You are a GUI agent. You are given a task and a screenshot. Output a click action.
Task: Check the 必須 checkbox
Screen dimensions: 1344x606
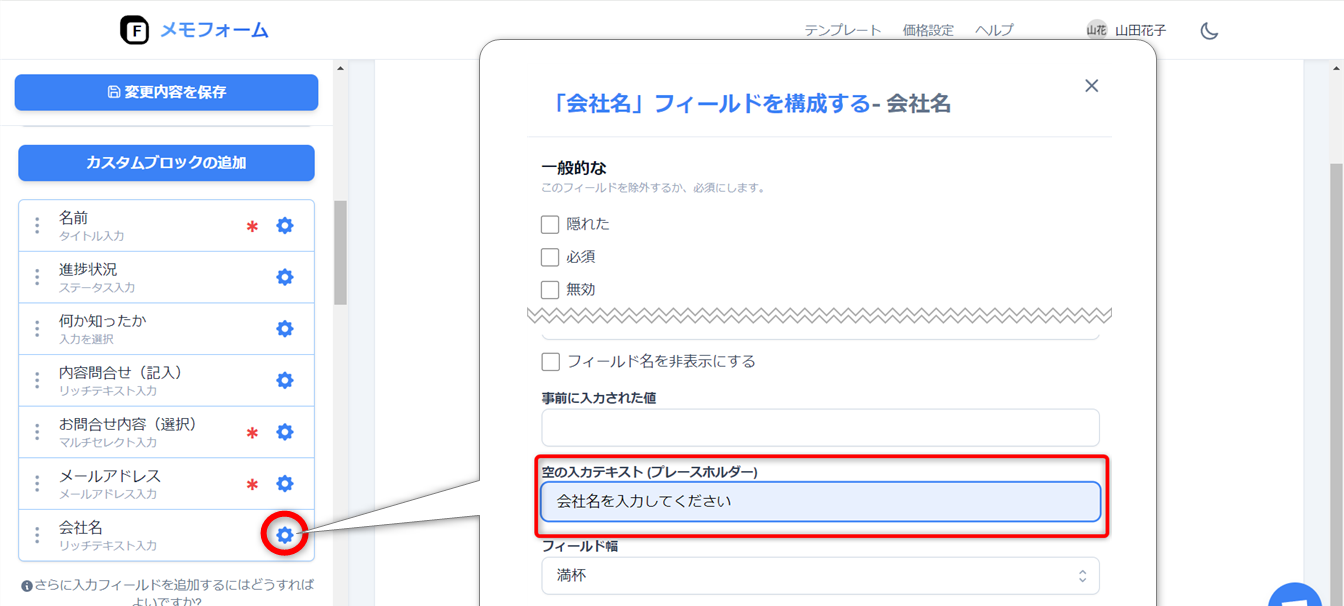tap(550, 257)
